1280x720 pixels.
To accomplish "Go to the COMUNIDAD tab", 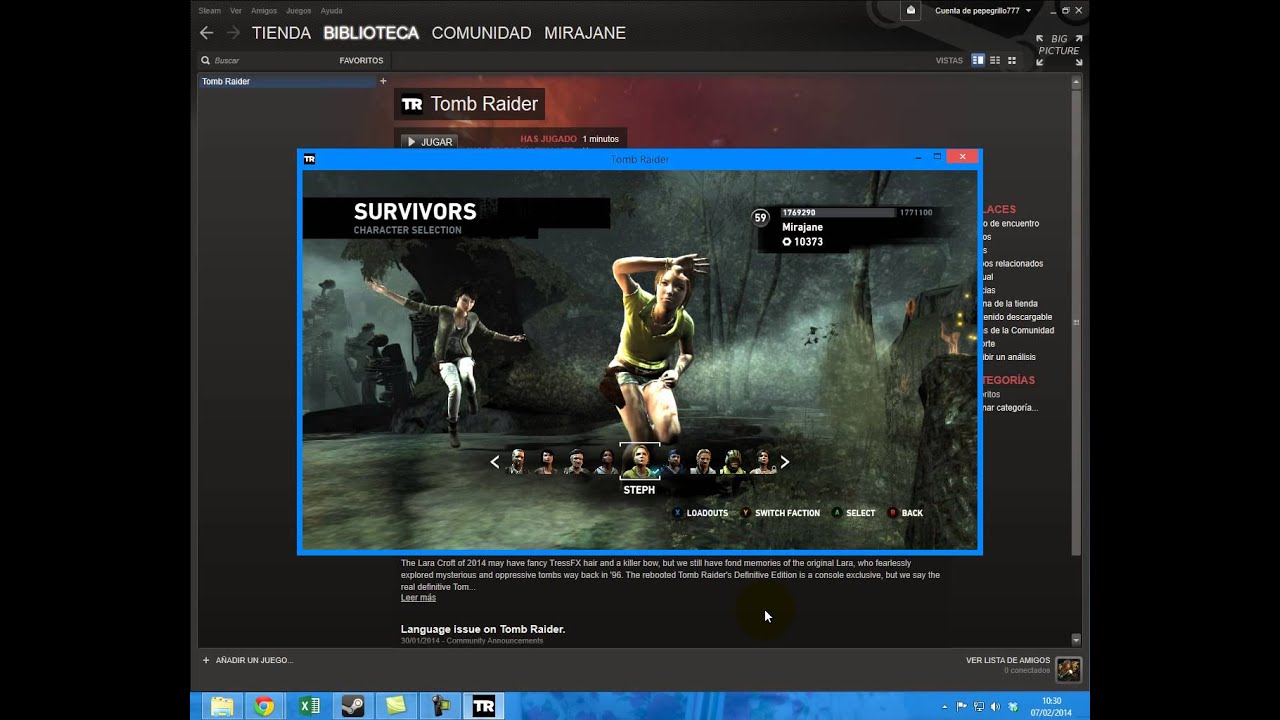I will click(481, 33).
